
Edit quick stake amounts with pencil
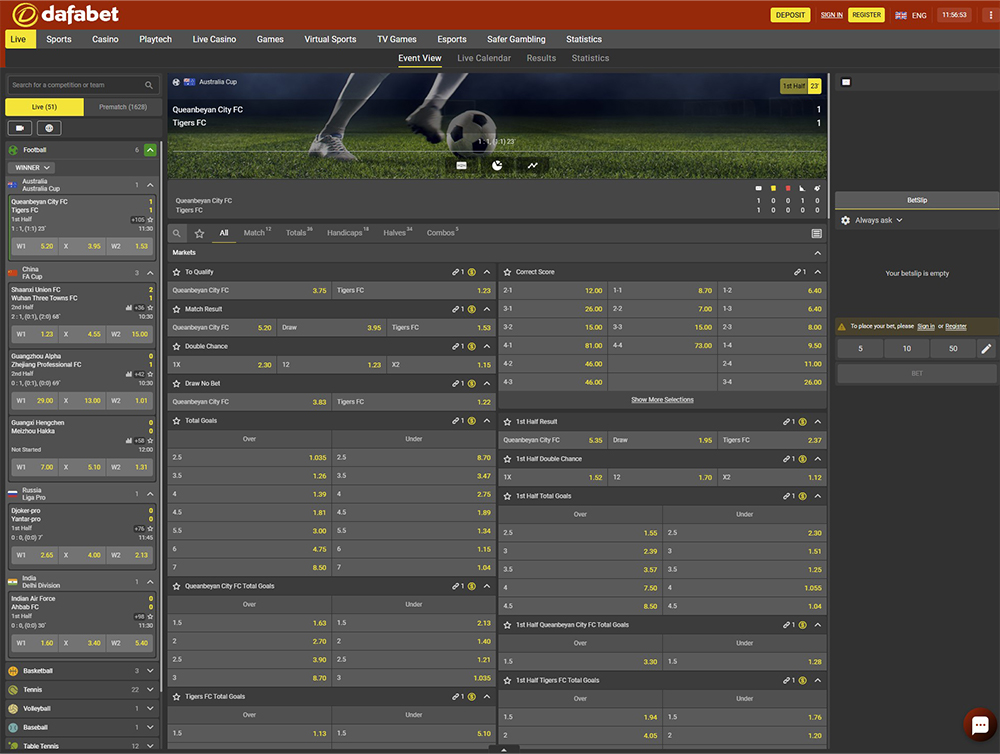[x=987, y=348]
